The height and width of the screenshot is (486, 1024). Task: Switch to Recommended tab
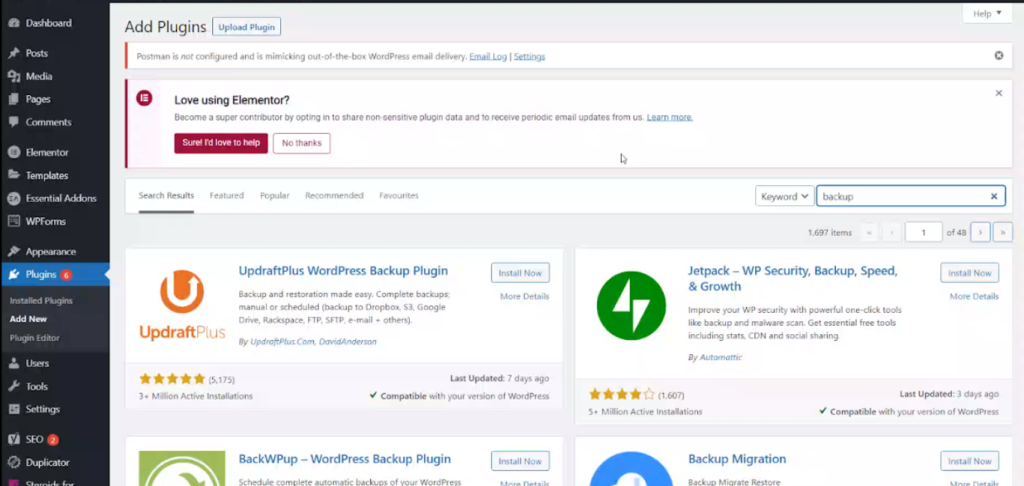click(x=334, y=195)
